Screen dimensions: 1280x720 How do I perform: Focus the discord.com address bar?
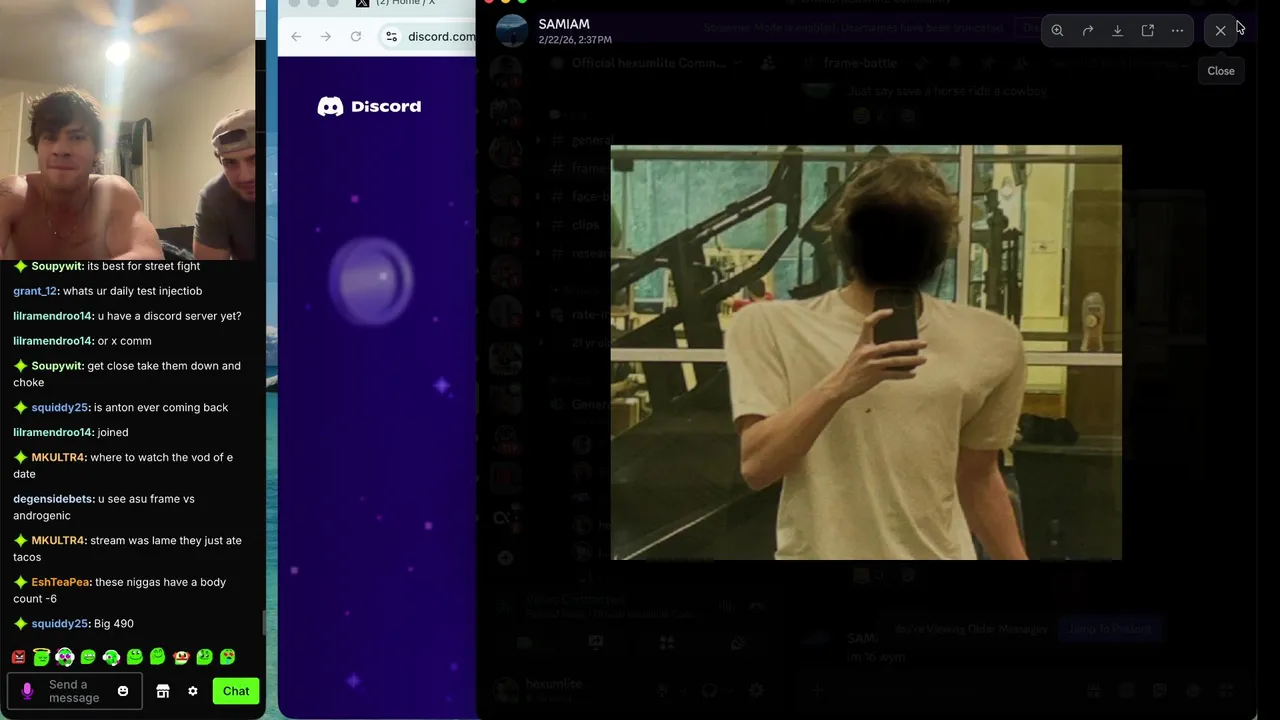coord(428,36)
